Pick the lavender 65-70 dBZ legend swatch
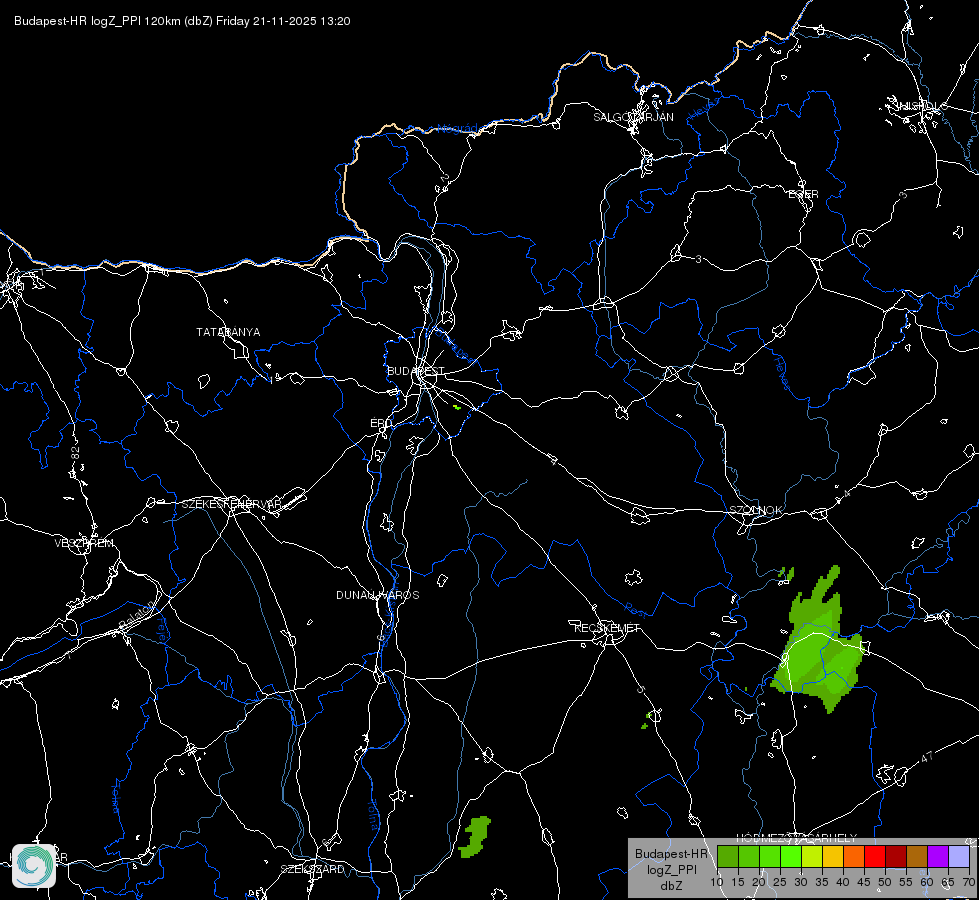Screen dimensions: 979x900 tap(959, 856)
